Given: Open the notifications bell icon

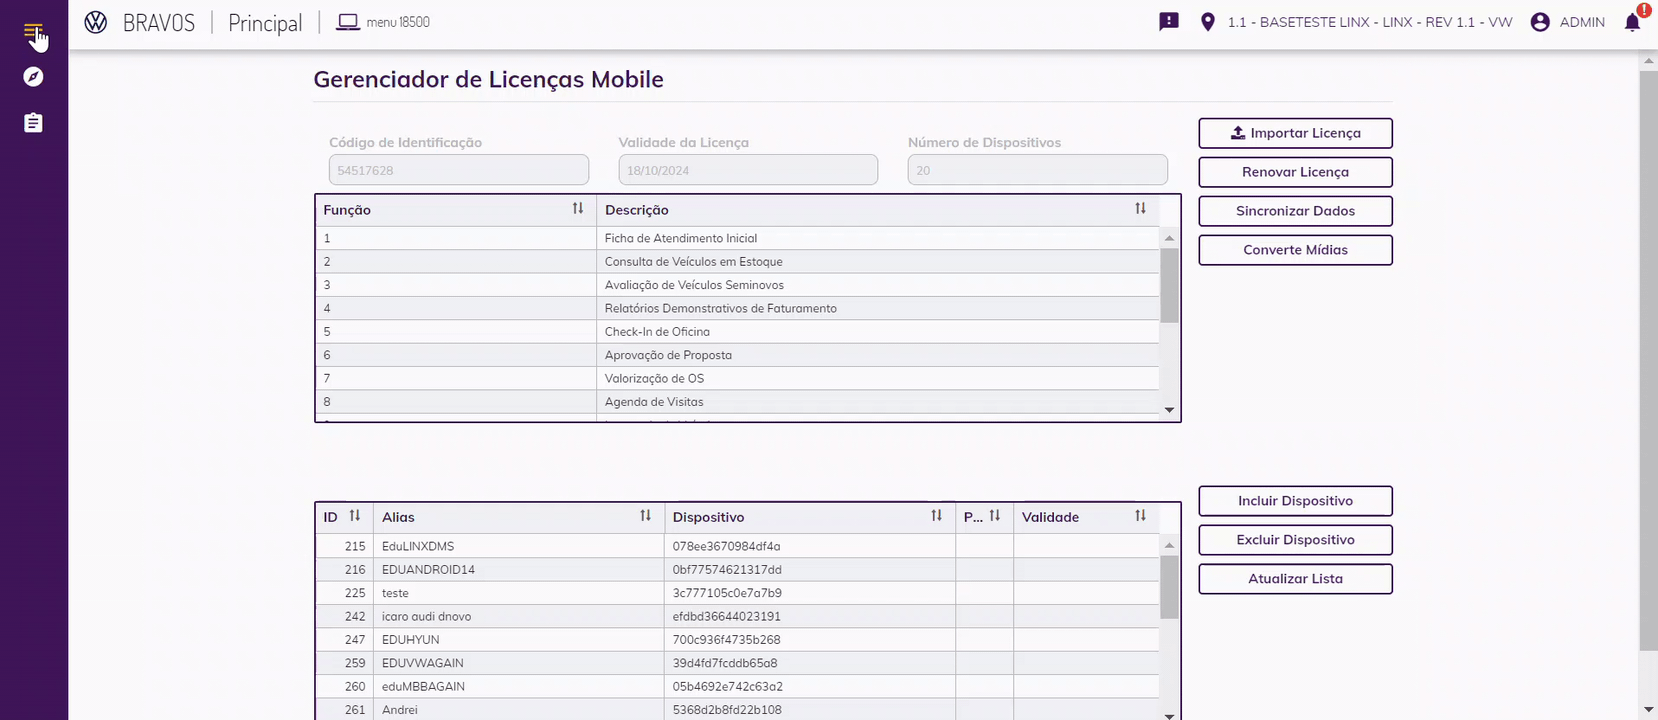Looking at the screenshot, I should pos(1632,22).
